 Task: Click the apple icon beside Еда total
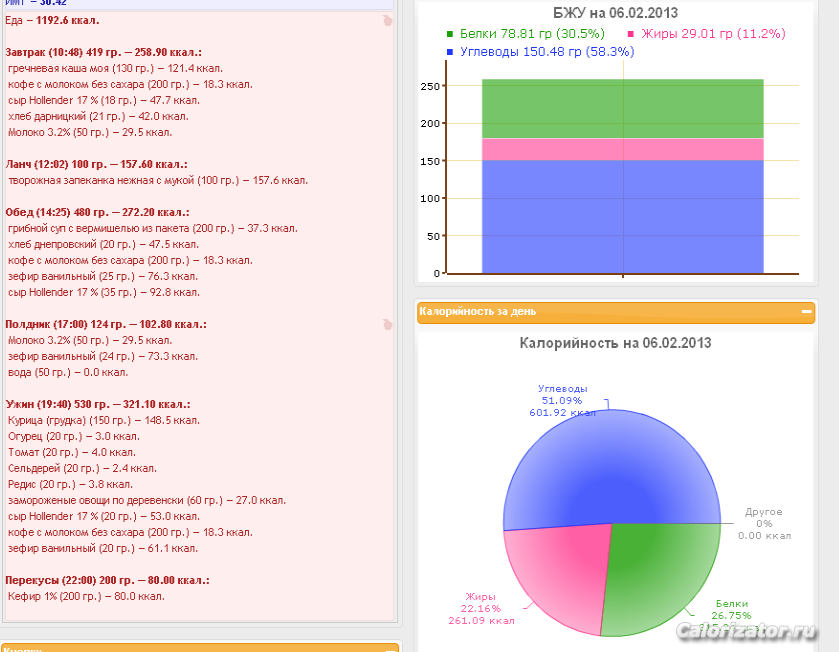click(x=387, y=20)
